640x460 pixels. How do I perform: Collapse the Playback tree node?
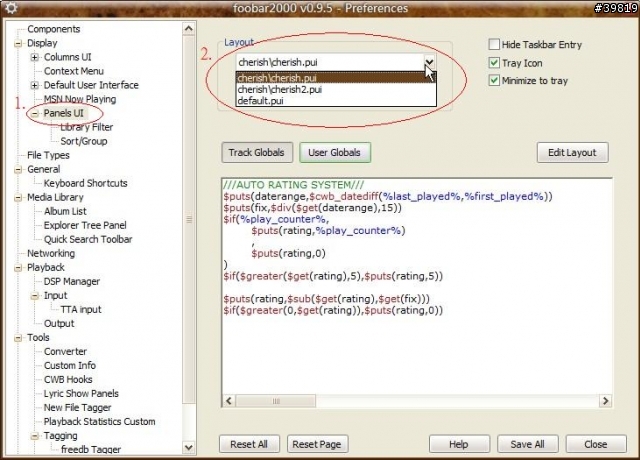pos(18,267)
